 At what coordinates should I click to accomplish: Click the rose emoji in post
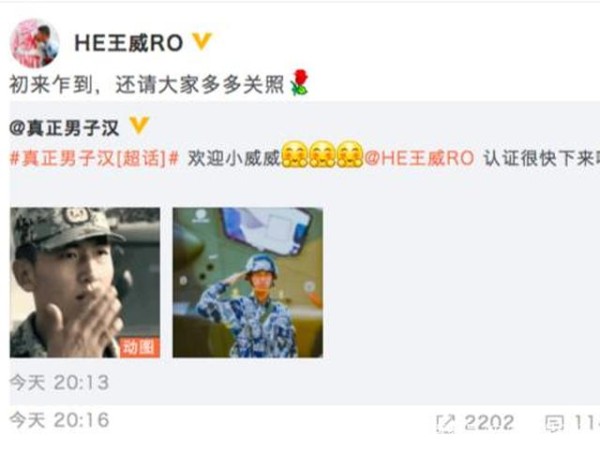point(299,82)
